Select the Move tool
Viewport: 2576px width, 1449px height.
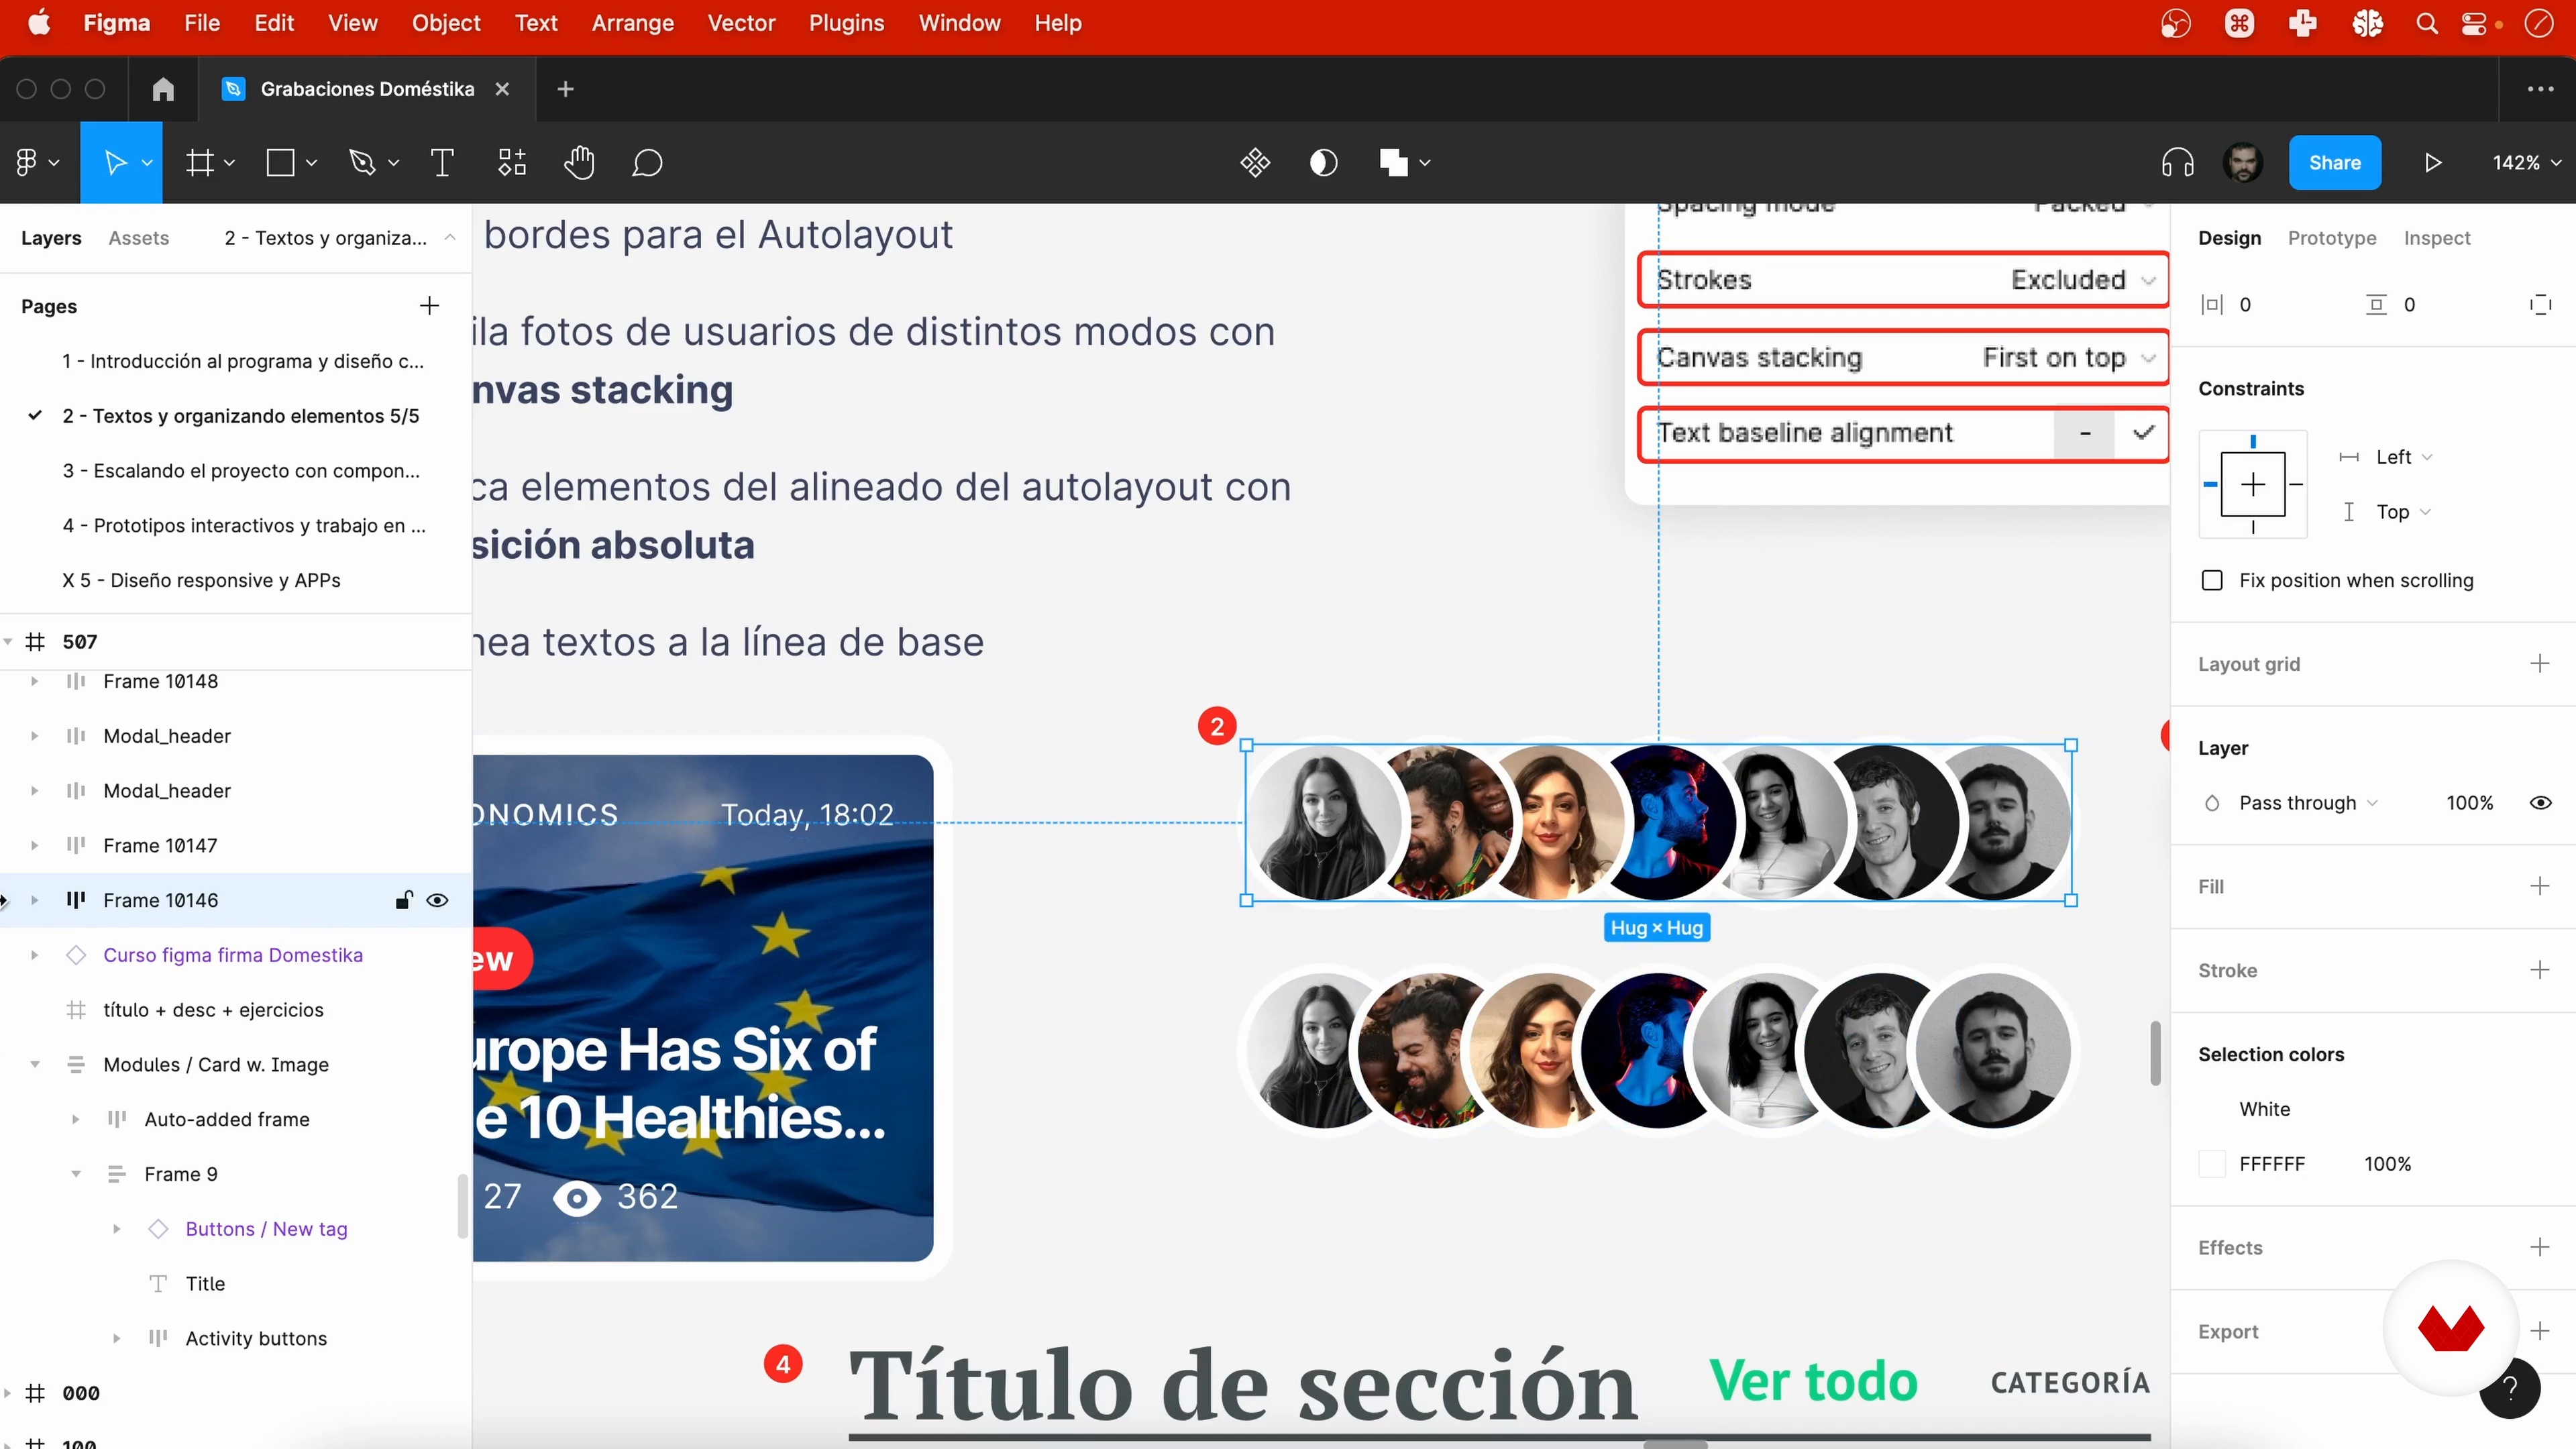point(115,162)
